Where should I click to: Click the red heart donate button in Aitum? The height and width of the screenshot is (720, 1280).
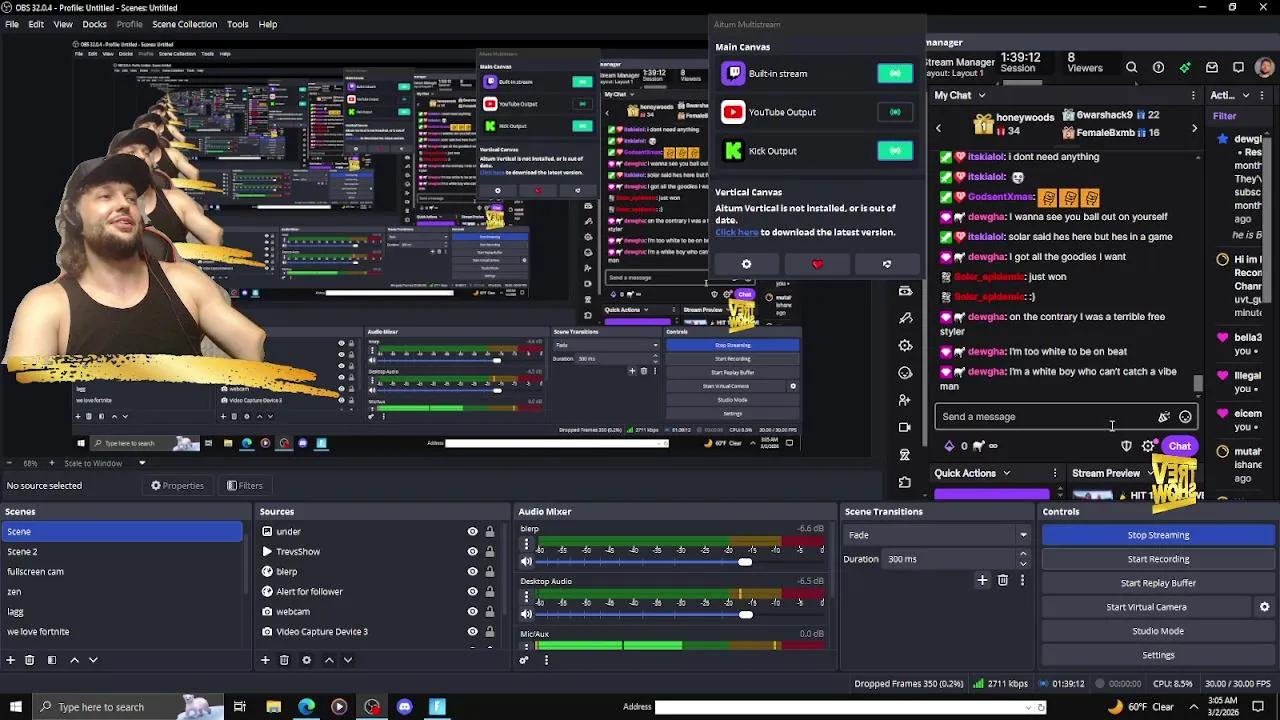(817, 264)
